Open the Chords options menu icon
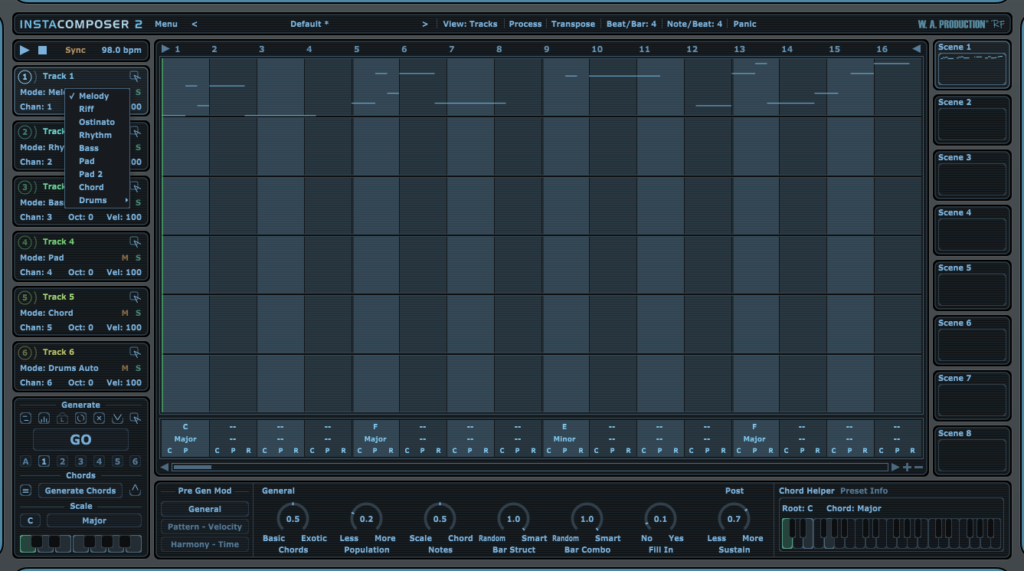The width and height of the screenshot is (1024, 571). click(x=25, y=491)
